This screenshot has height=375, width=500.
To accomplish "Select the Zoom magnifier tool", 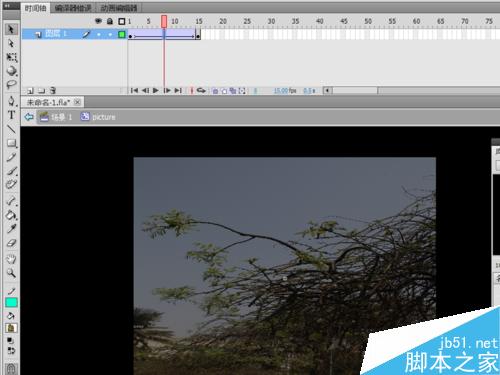I will [x=11, y=273].
